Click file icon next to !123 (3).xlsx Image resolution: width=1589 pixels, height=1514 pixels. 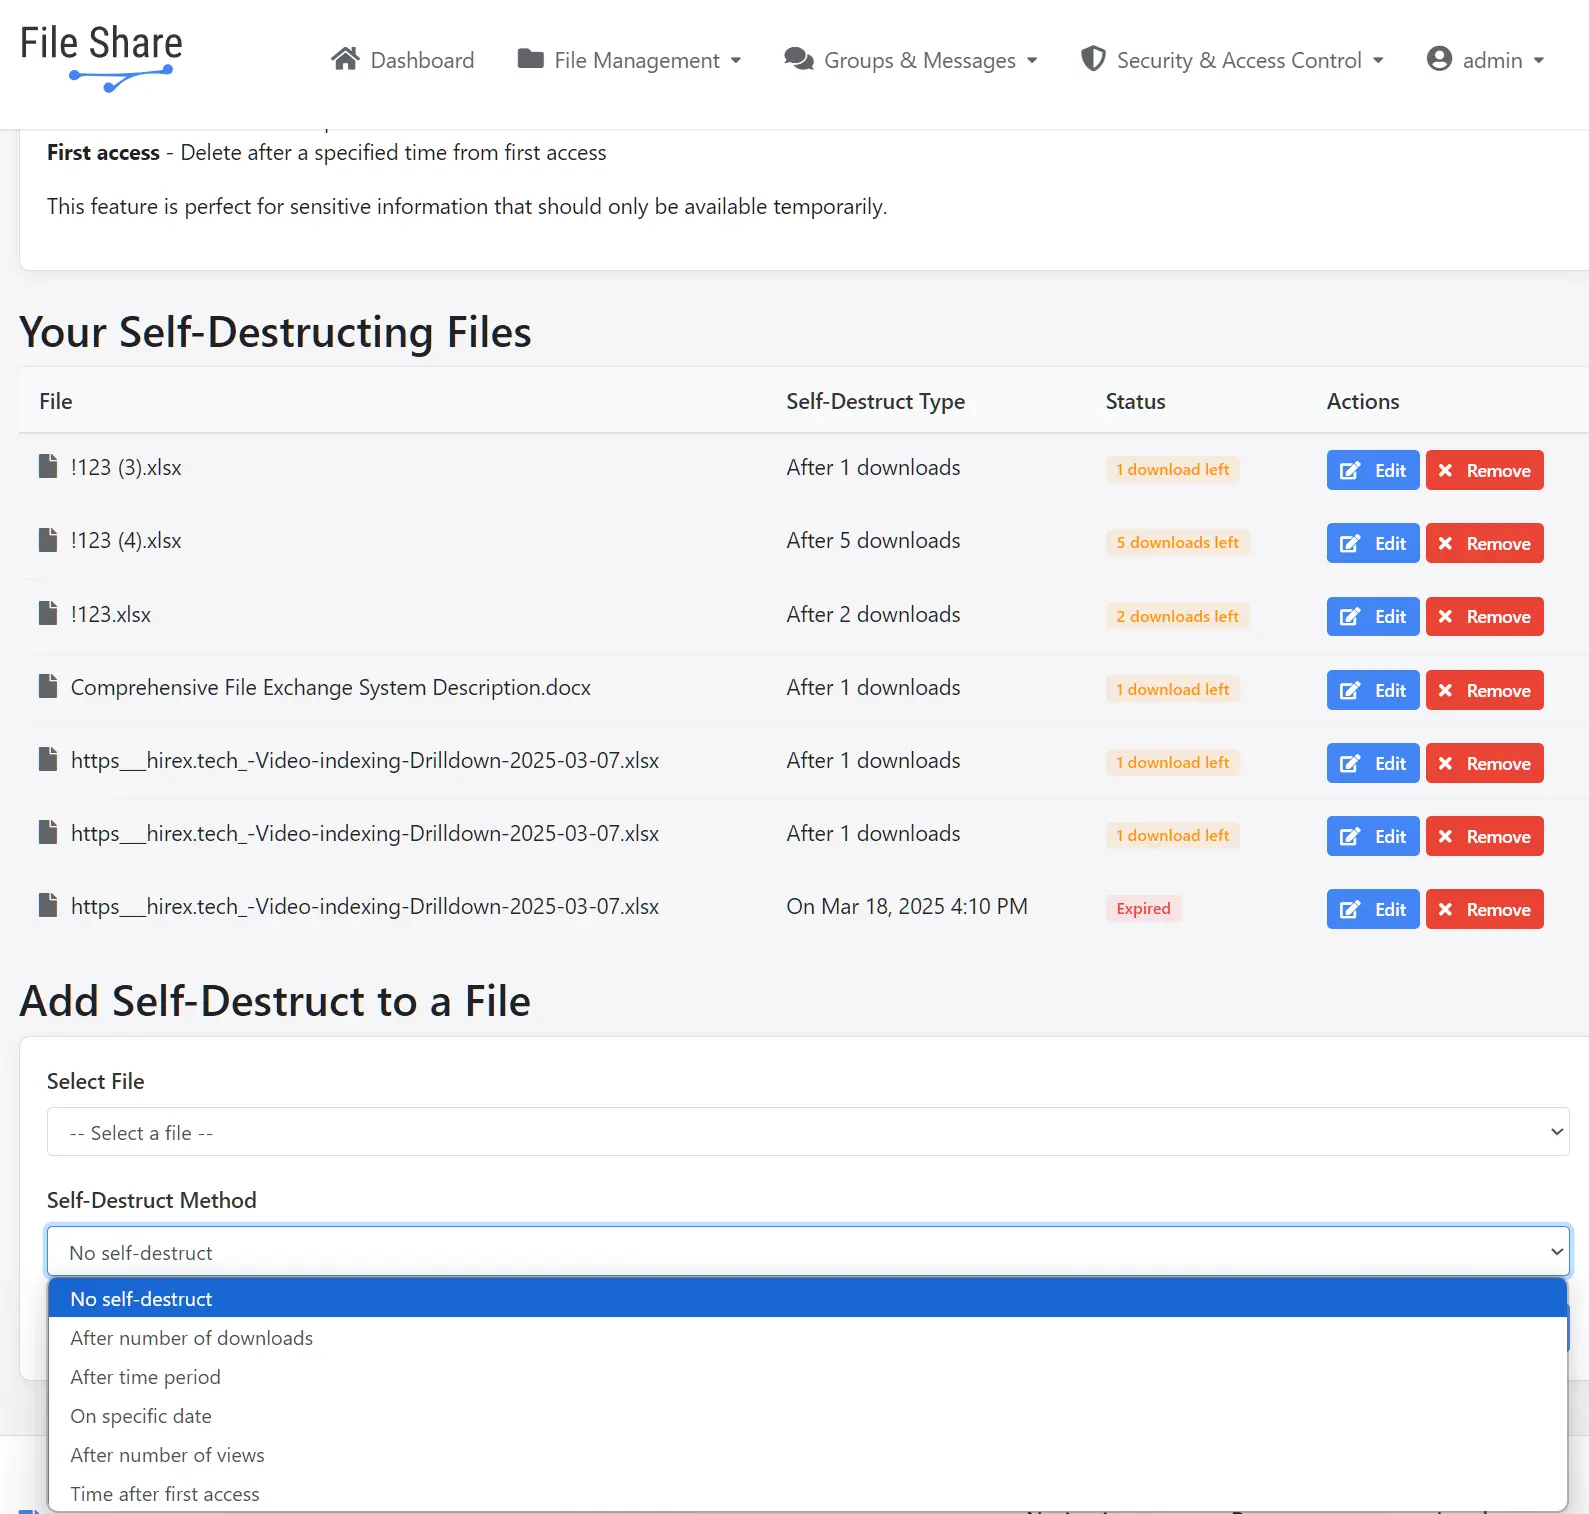point(48,467)
